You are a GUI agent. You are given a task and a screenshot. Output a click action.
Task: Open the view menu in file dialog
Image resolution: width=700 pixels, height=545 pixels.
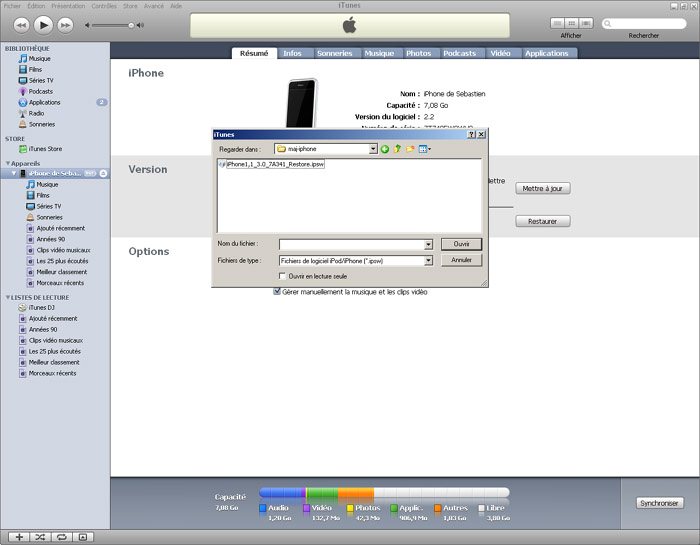click(x=425, y=149)
